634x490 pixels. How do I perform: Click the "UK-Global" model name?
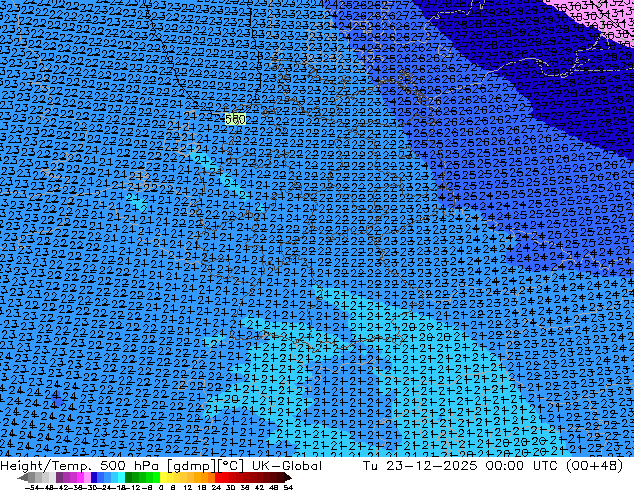point(287,466)
